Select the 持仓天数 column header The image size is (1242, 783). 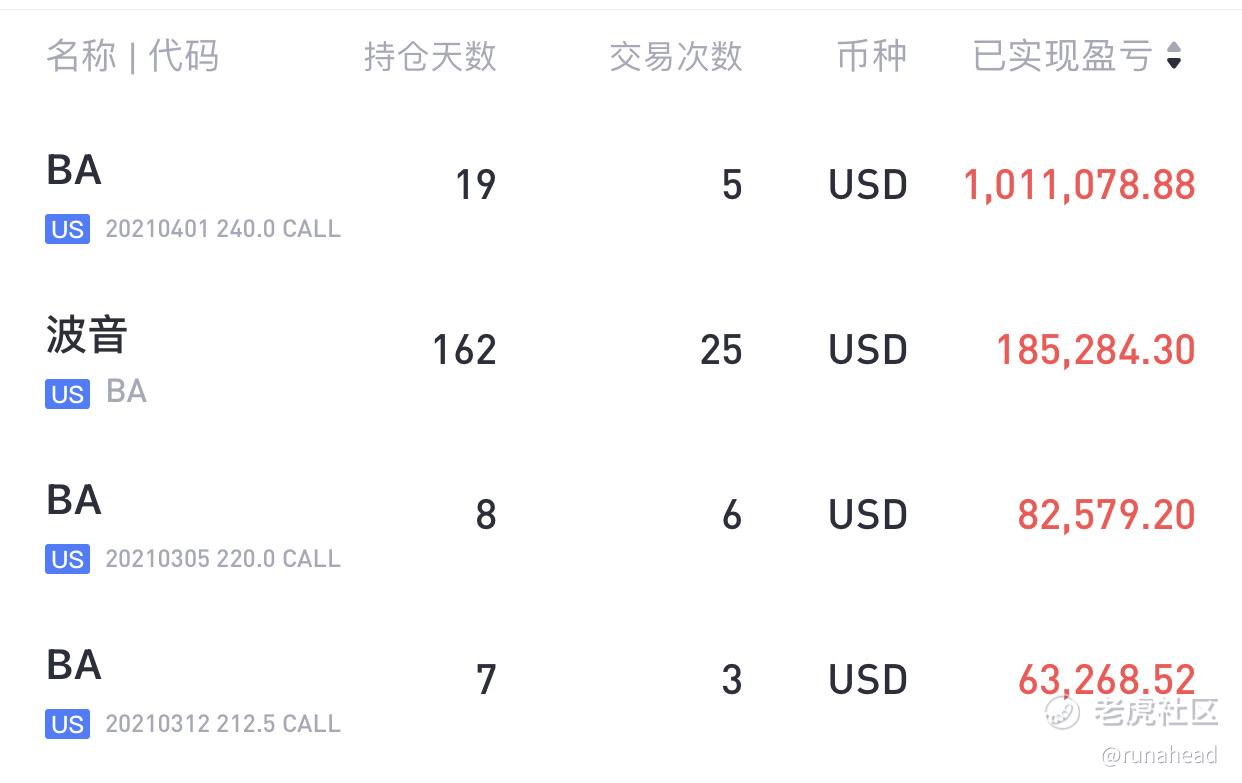coord(430,56)
